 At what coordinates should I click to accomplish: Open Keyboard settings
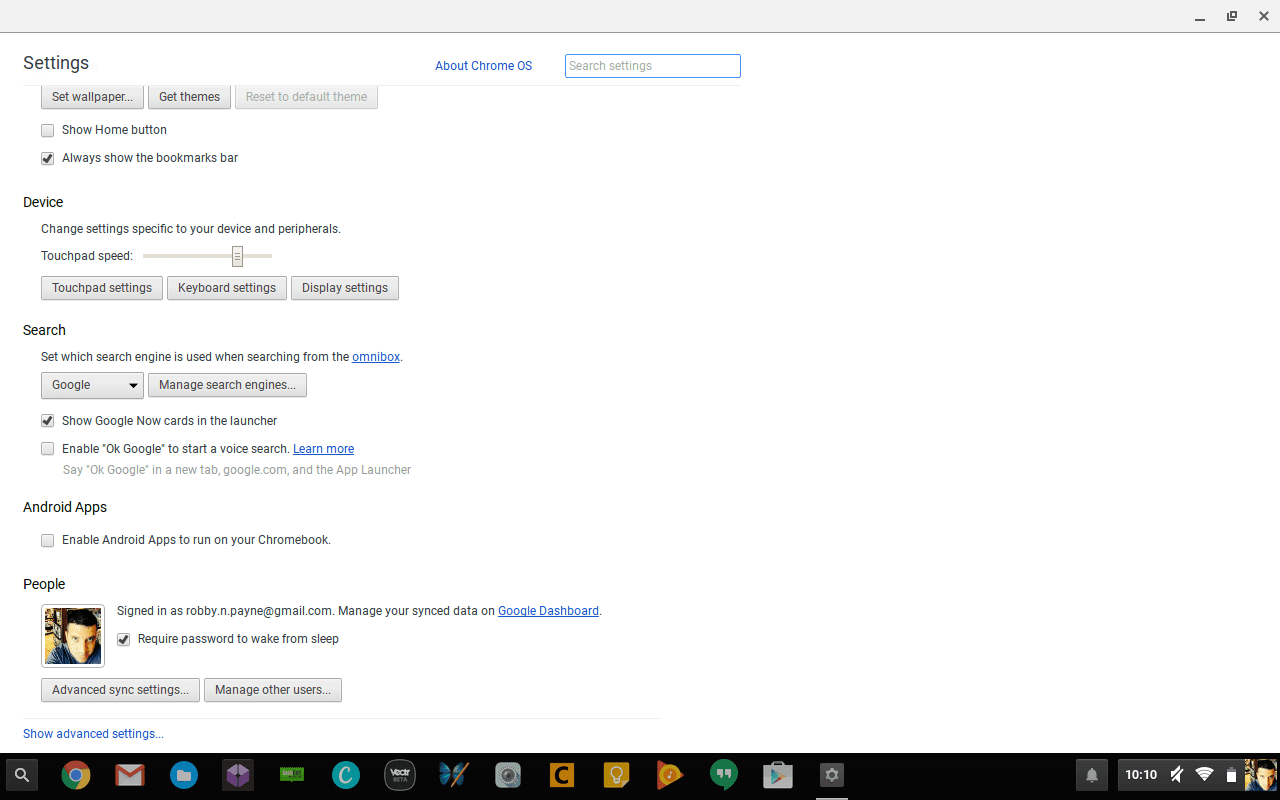coord(226,288)
